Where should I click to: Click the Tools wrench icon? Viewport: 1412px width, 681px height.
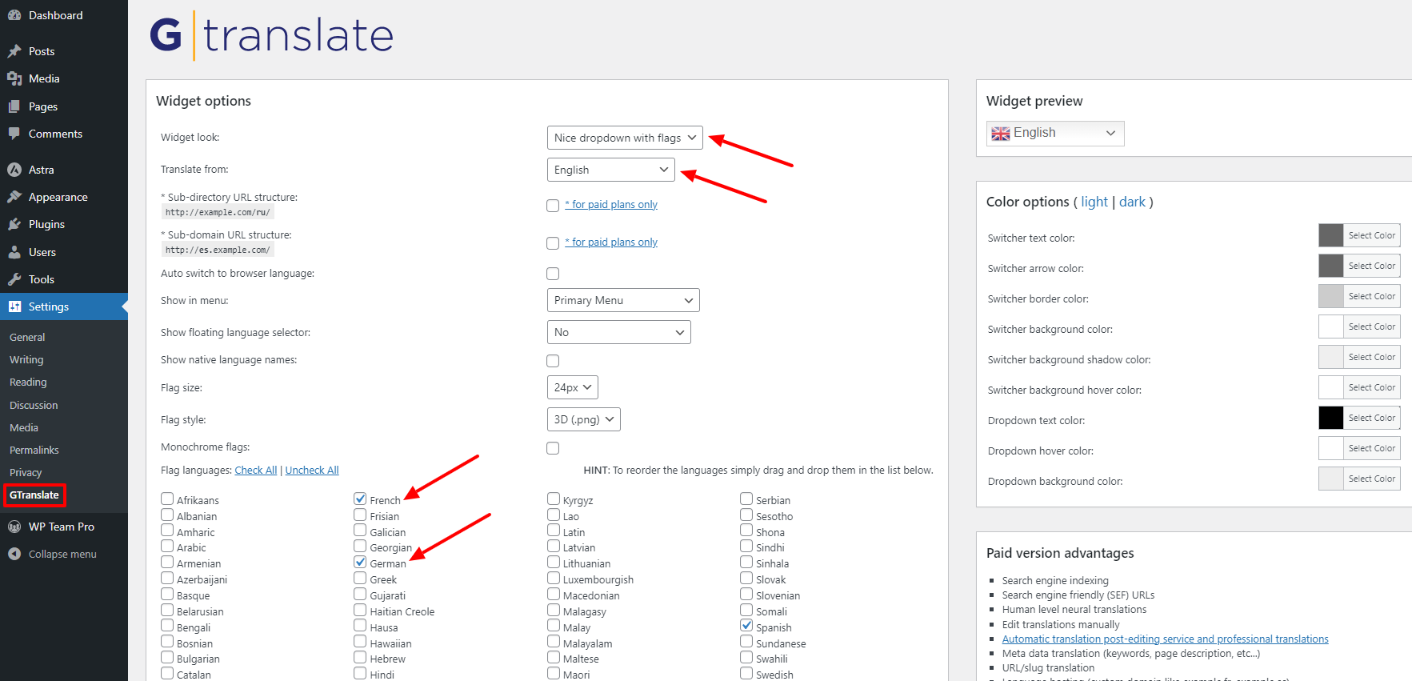pos(14,280)
